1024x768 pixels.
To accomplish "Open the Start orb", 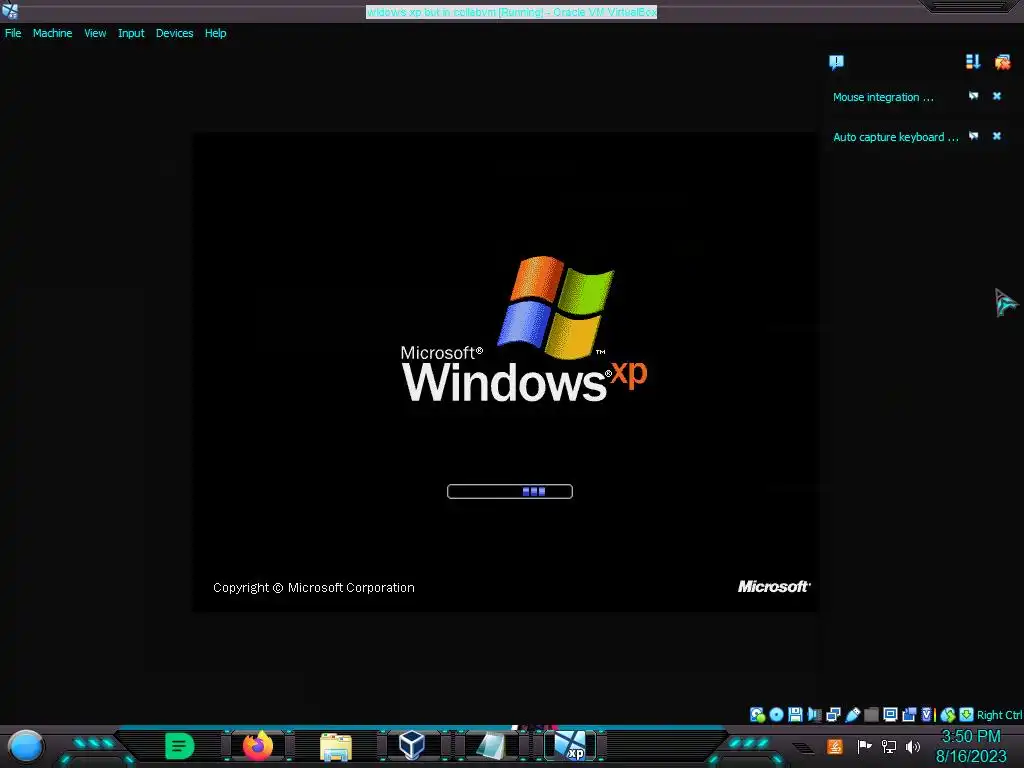I will (x=26, y=746).
